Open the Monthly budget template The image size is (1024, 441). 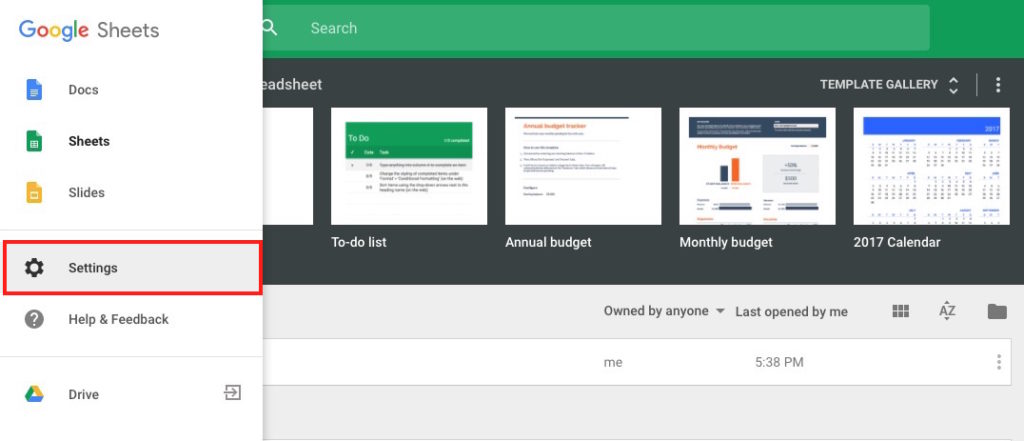758,166
